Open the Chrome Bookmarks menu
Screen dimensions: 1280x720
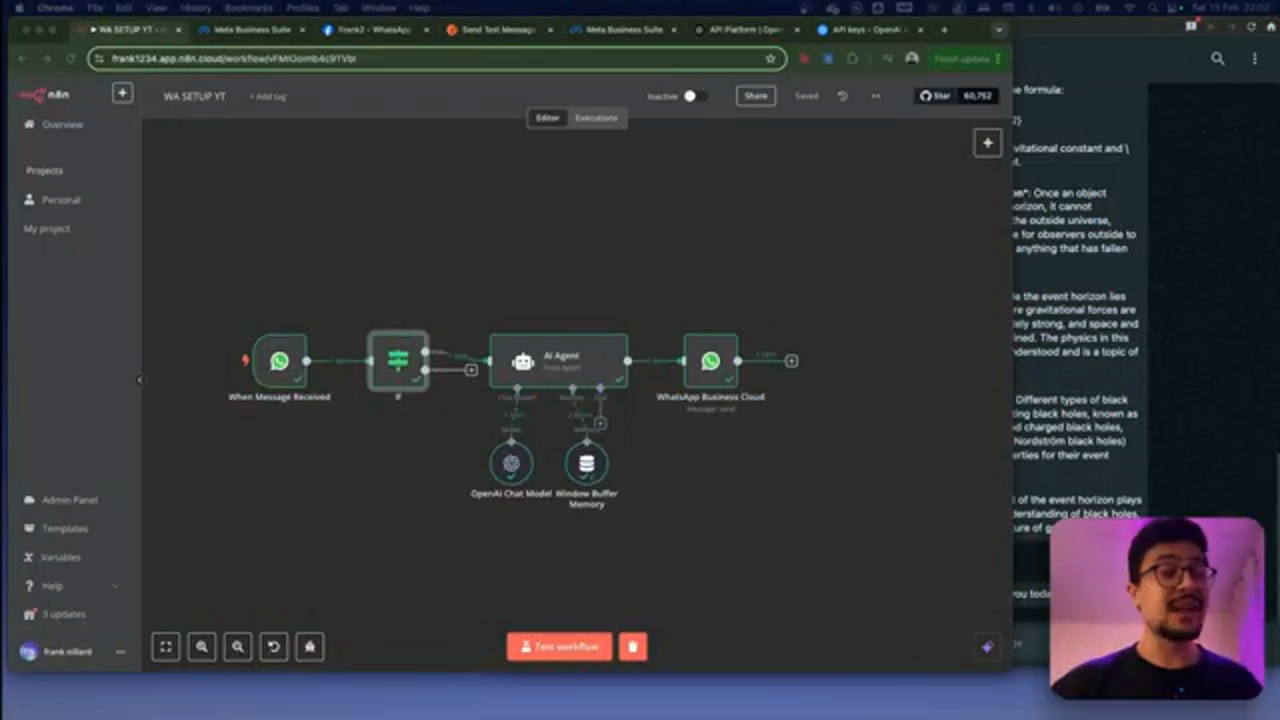(248, 8)
